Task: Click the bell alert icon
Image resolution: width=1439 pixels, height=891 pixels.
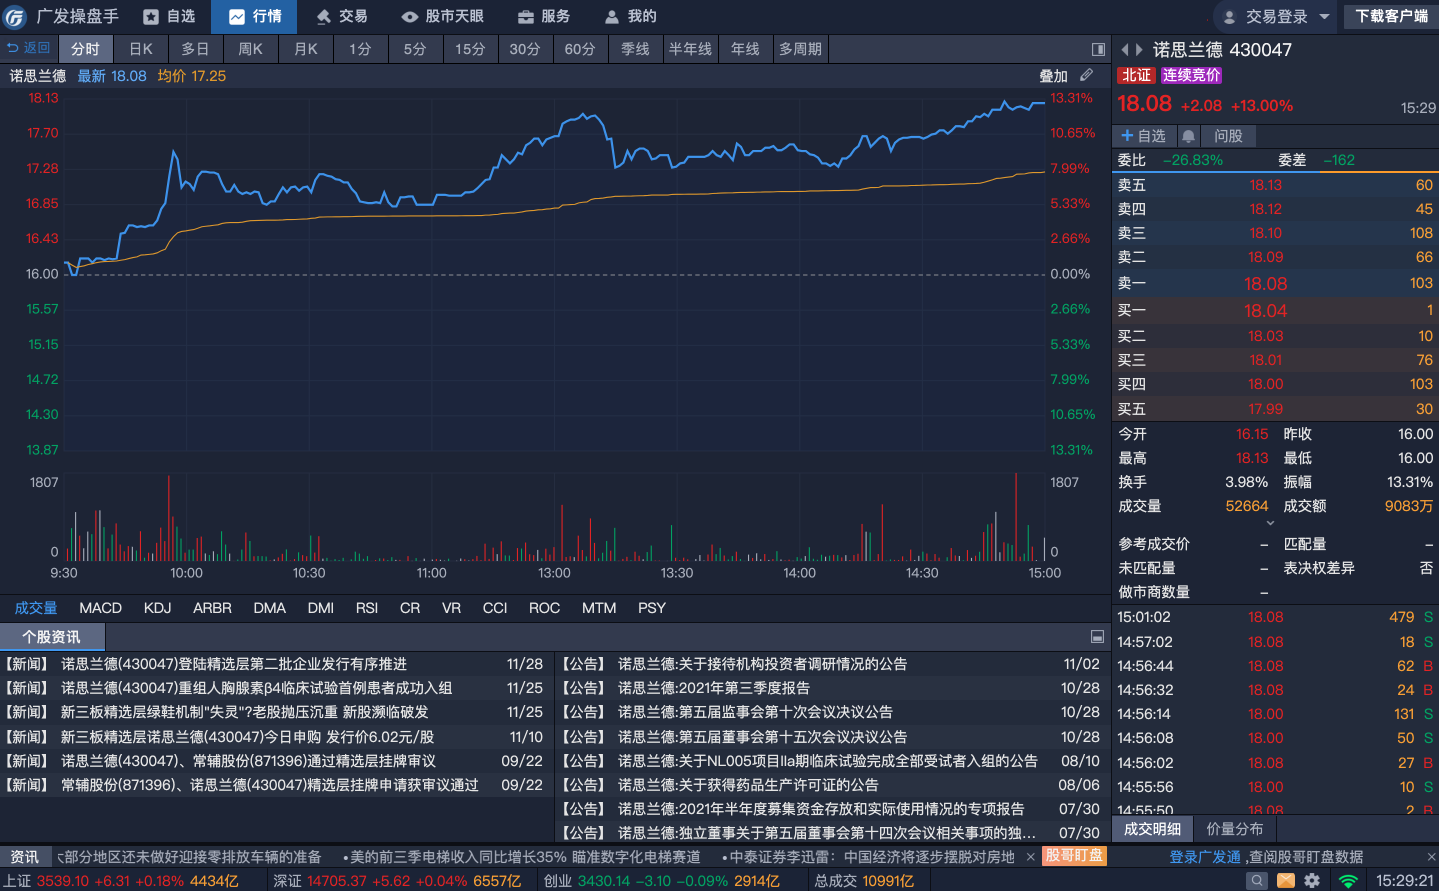Action: 1188,136
